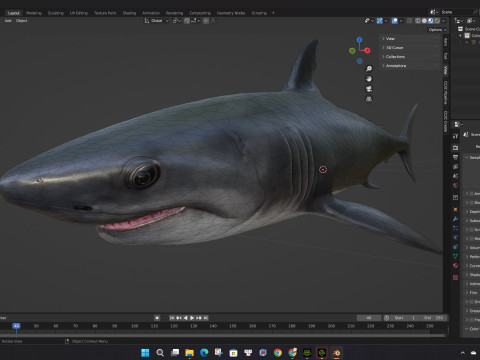Open the viewport shading options dropdown arrow

443,21
